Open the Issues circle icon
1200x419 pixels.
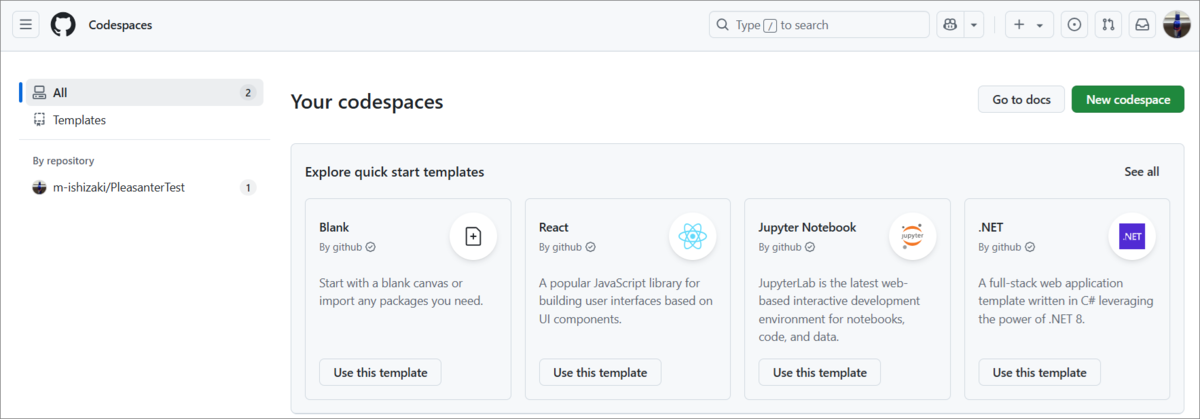(1075, 25)
